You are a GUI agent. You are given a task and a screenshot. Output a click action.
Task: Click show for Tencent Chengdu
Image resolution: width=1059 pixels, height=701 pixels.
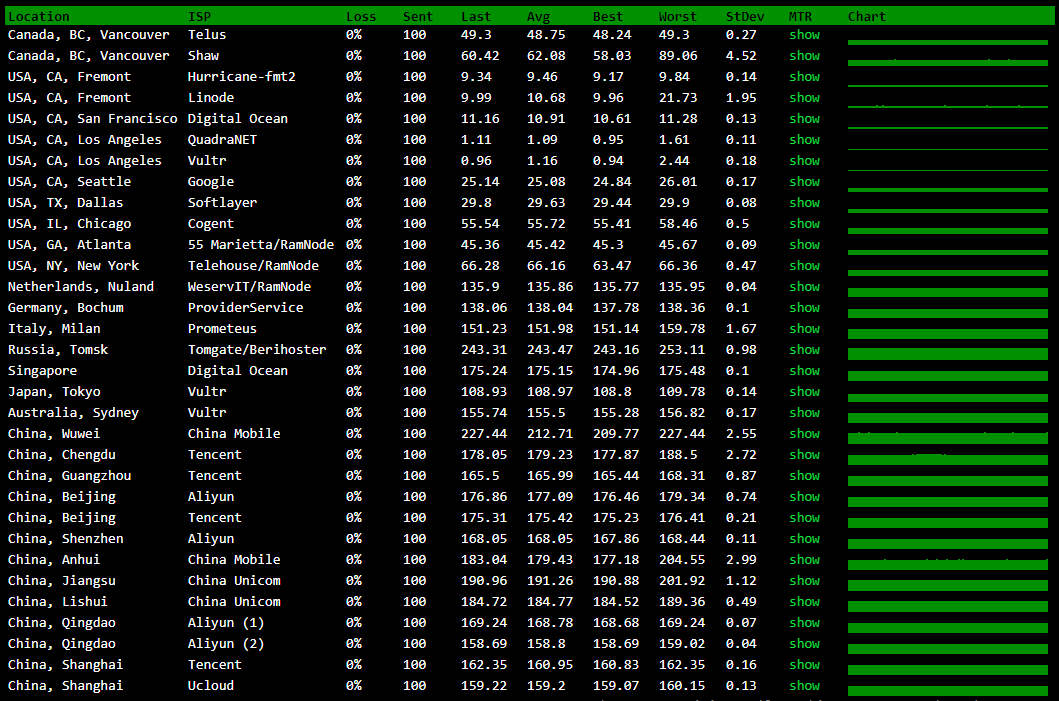(x=804, y=454)
